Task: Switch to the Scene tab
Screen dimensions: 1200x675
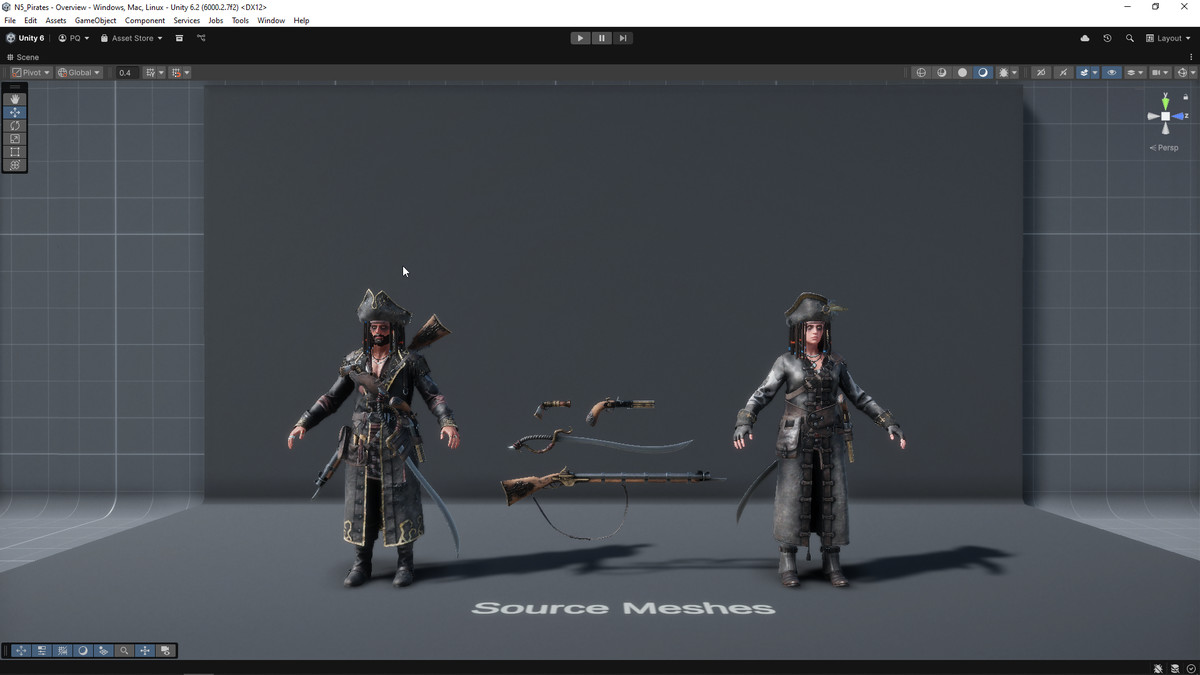Action: pyautogui.click(x=23, y=57)
